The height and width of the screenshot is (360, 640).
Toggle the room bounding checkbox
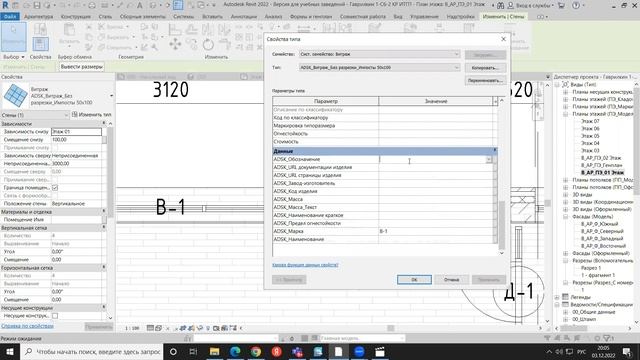pyautogui.click(x=55, y=188)
